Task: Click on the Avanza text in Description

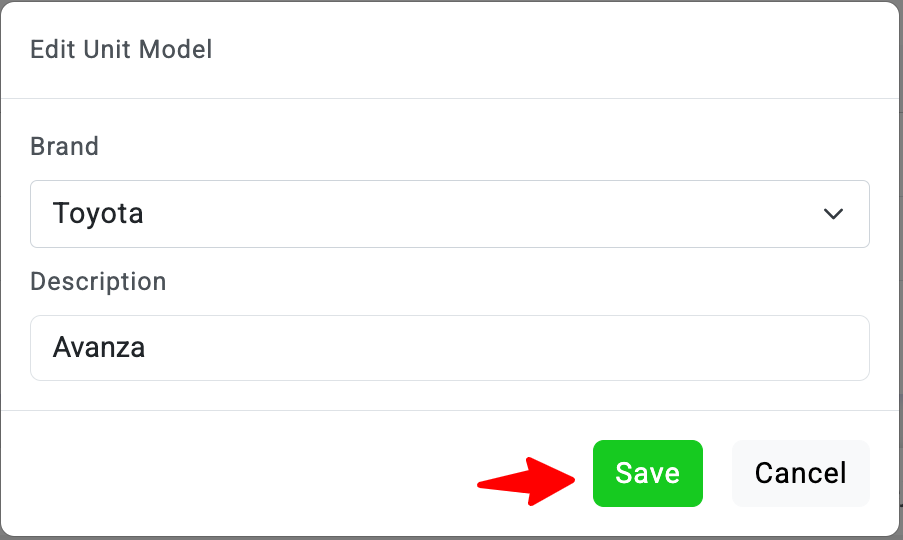Action: pos(99,348)
